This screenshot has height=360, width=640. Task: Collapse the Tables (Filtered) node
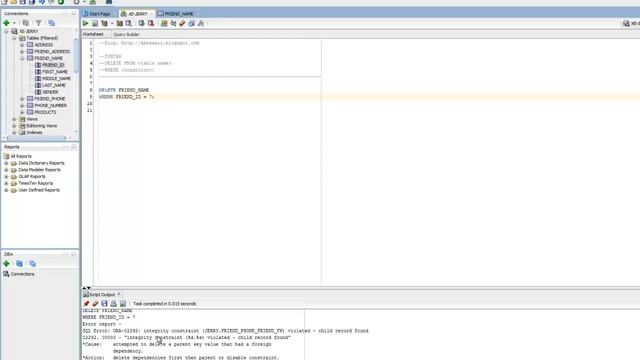click(14, 38)
